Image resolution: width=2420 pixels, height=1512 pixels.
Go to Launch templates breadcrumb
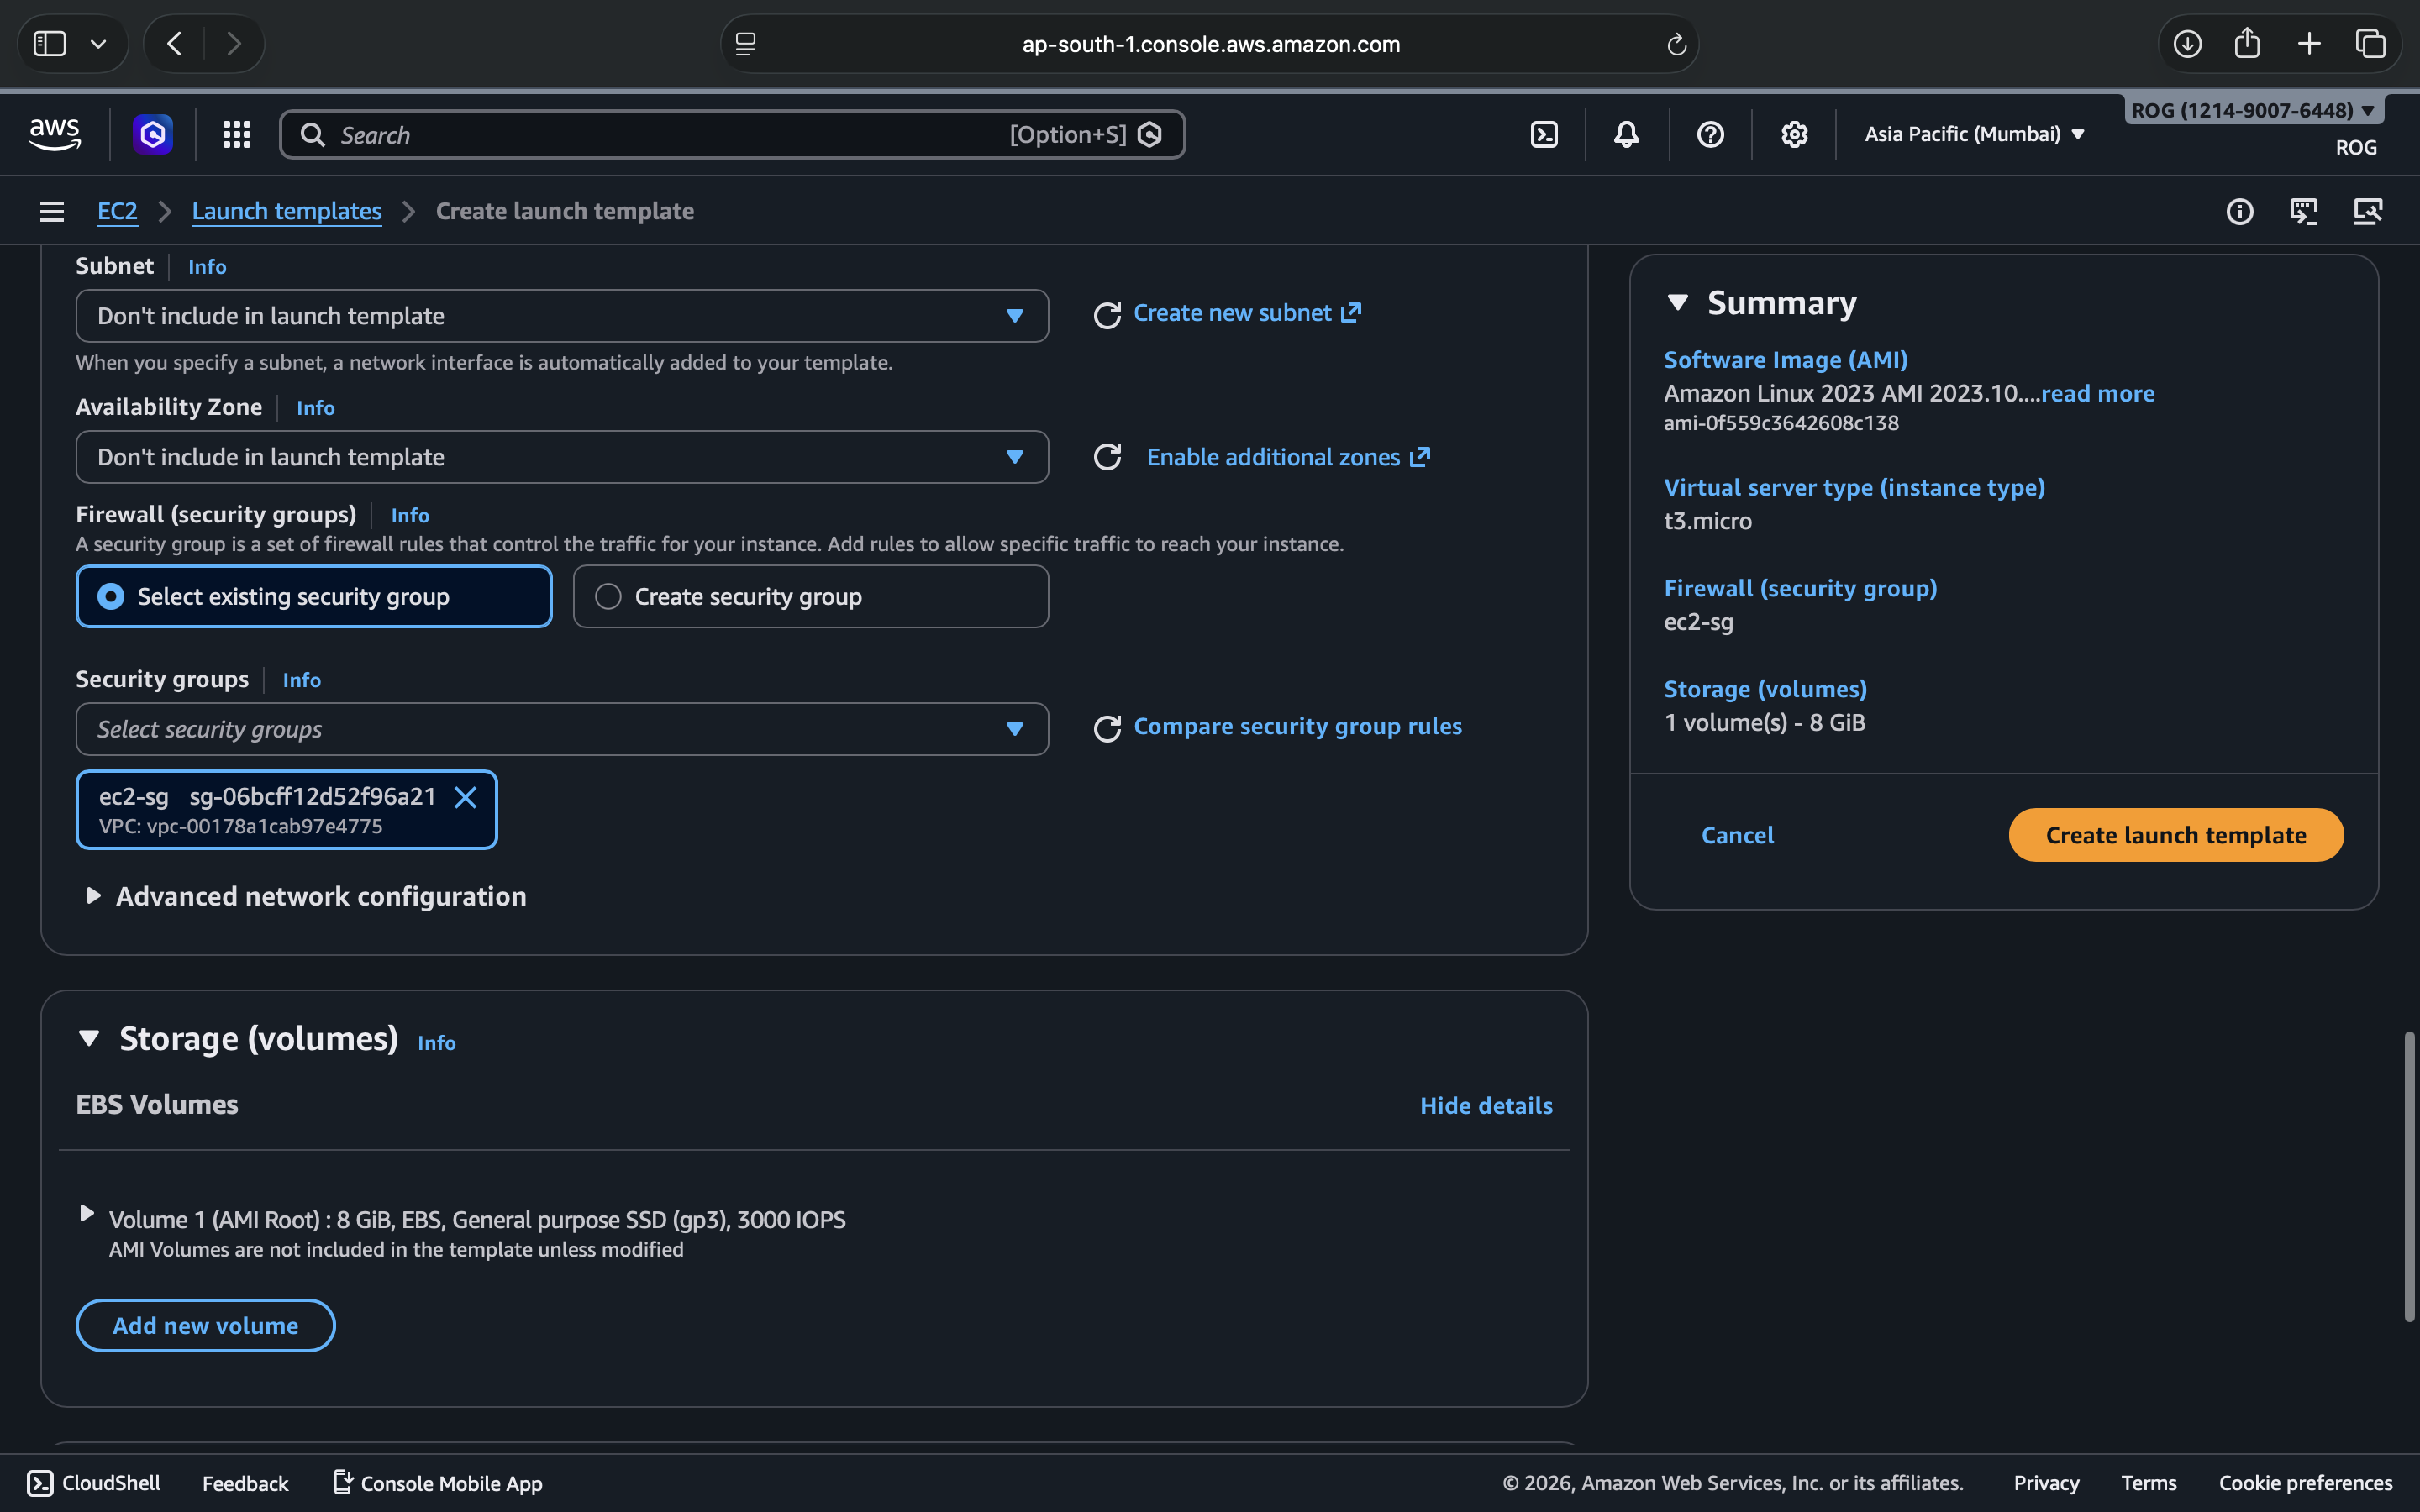pos(286,211)
